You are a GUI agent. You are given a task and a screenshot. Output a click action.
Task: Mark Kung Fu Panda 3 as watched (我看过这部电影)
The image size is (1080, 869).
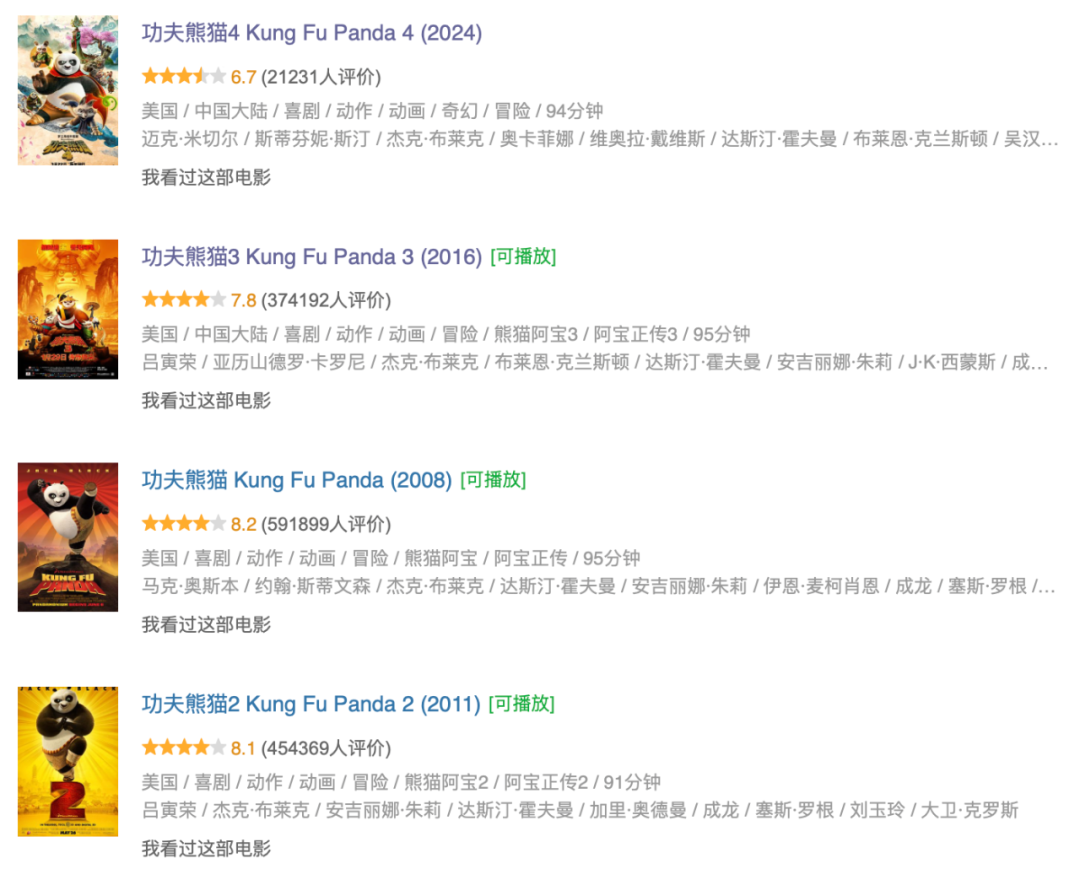pyautogui.click(x=206, y=401)
